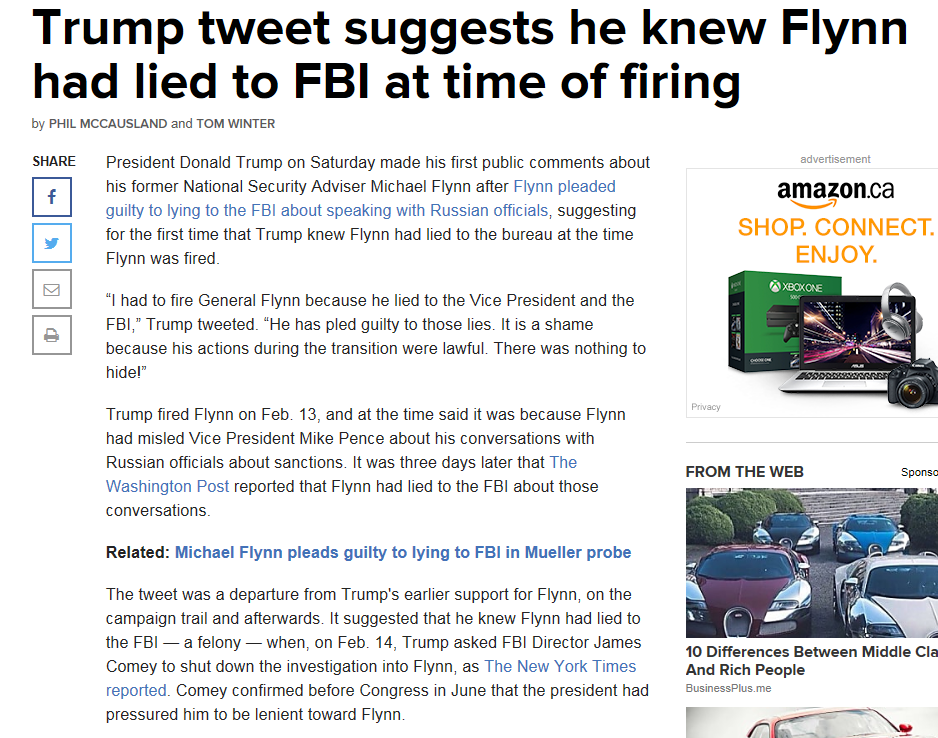Open 'Michael Flynn pleads guilty' related link

click(x=403, y=552)
